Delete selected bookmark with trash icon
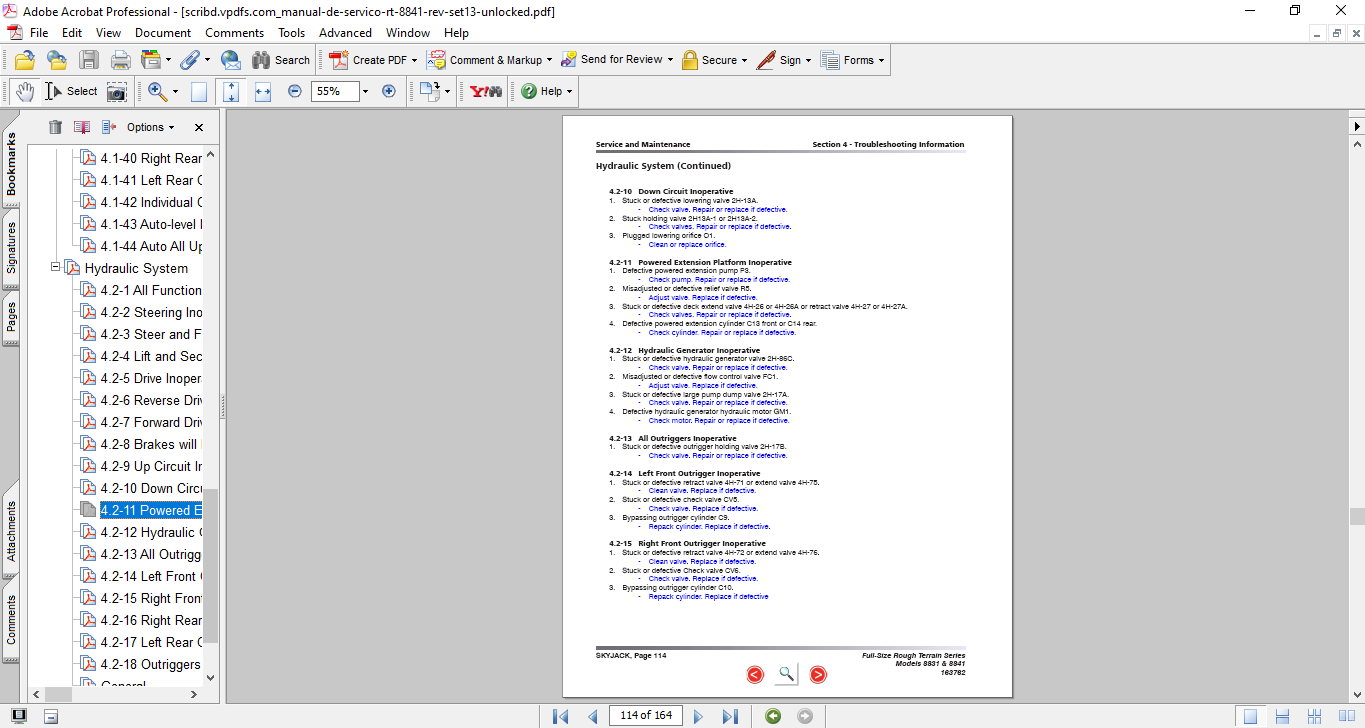Screen dimensions: 1365x728 (55, 127)
